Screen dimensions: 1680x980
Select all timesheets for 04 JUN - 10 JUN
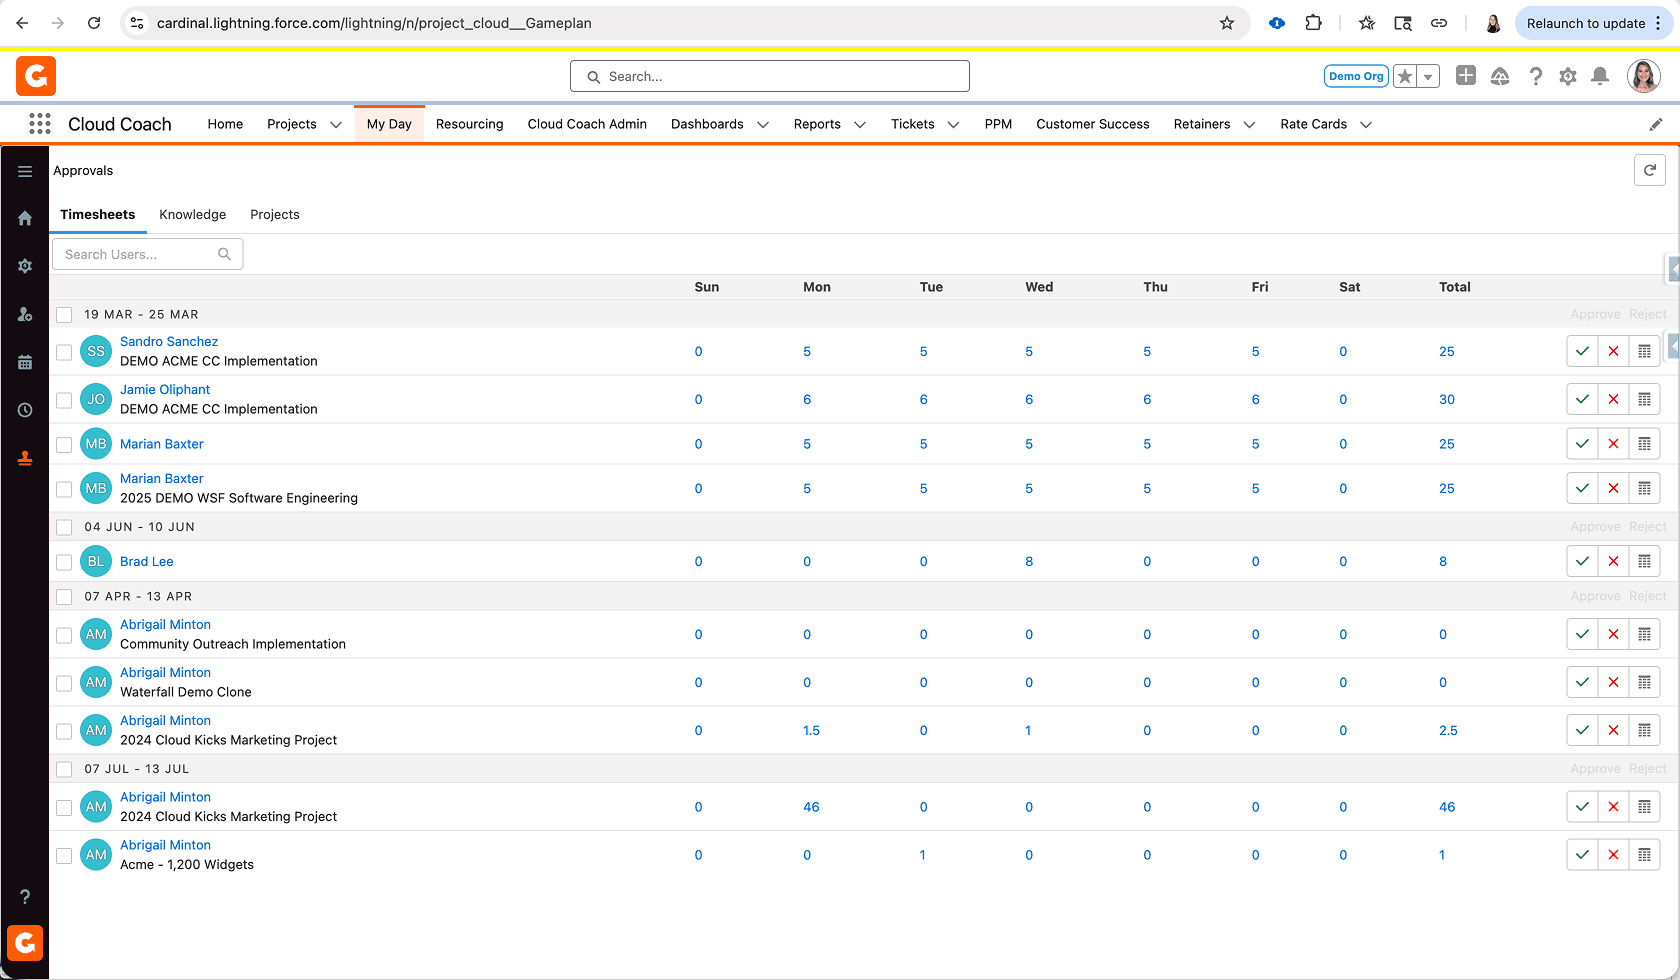(64, 527)
